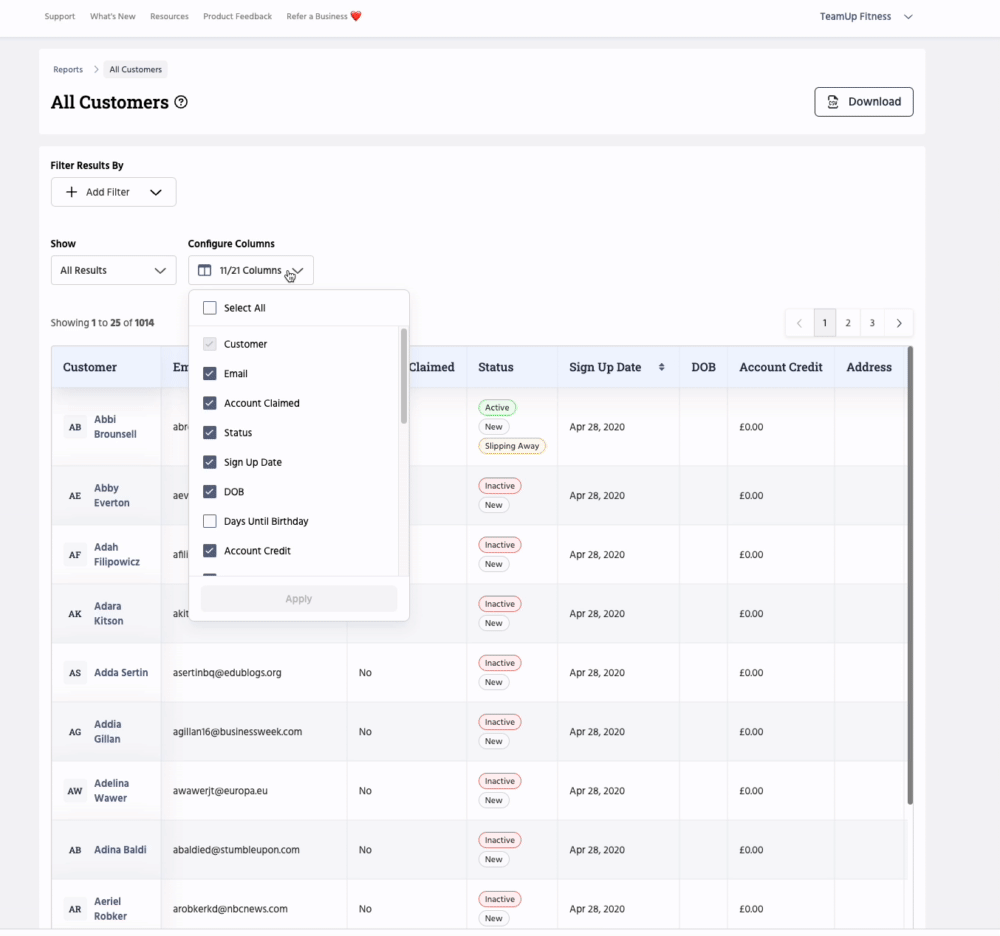Click the AW avatar for Adelina Wawer
This screenshot has width=1000, height=936.
[75, 791]
